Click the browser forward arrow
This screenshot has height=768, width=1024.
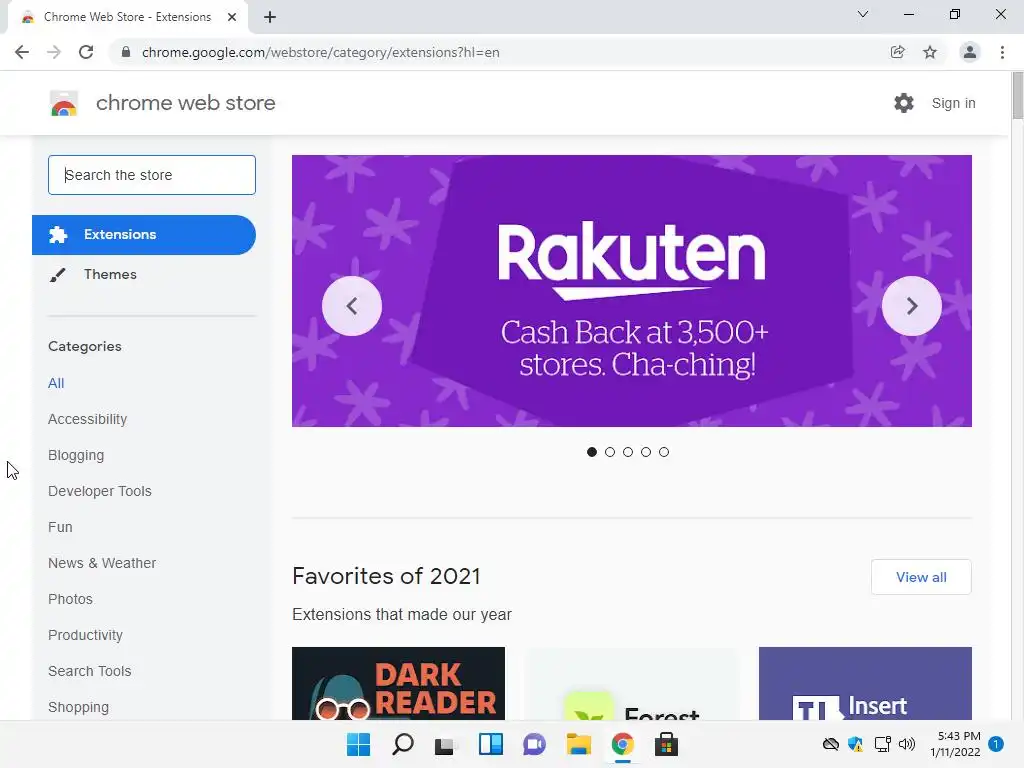pos(54,52)
